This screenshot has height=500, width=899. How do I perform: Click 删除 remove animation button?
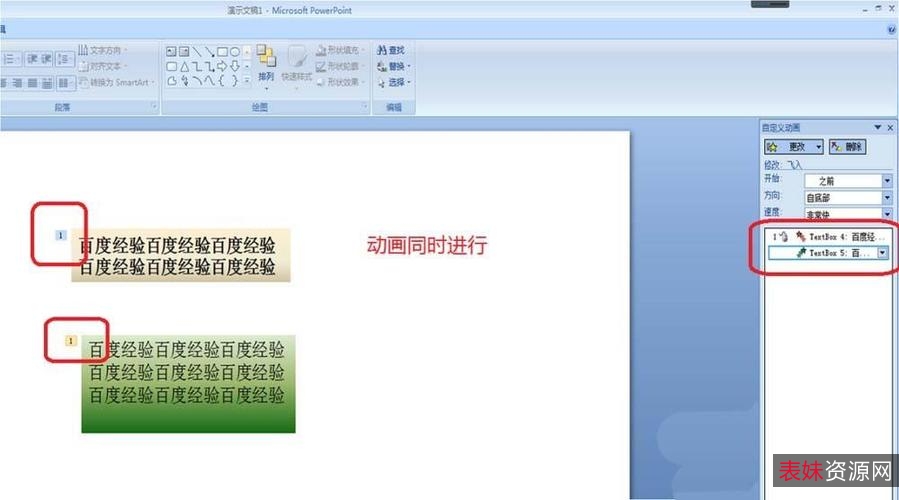847,147
